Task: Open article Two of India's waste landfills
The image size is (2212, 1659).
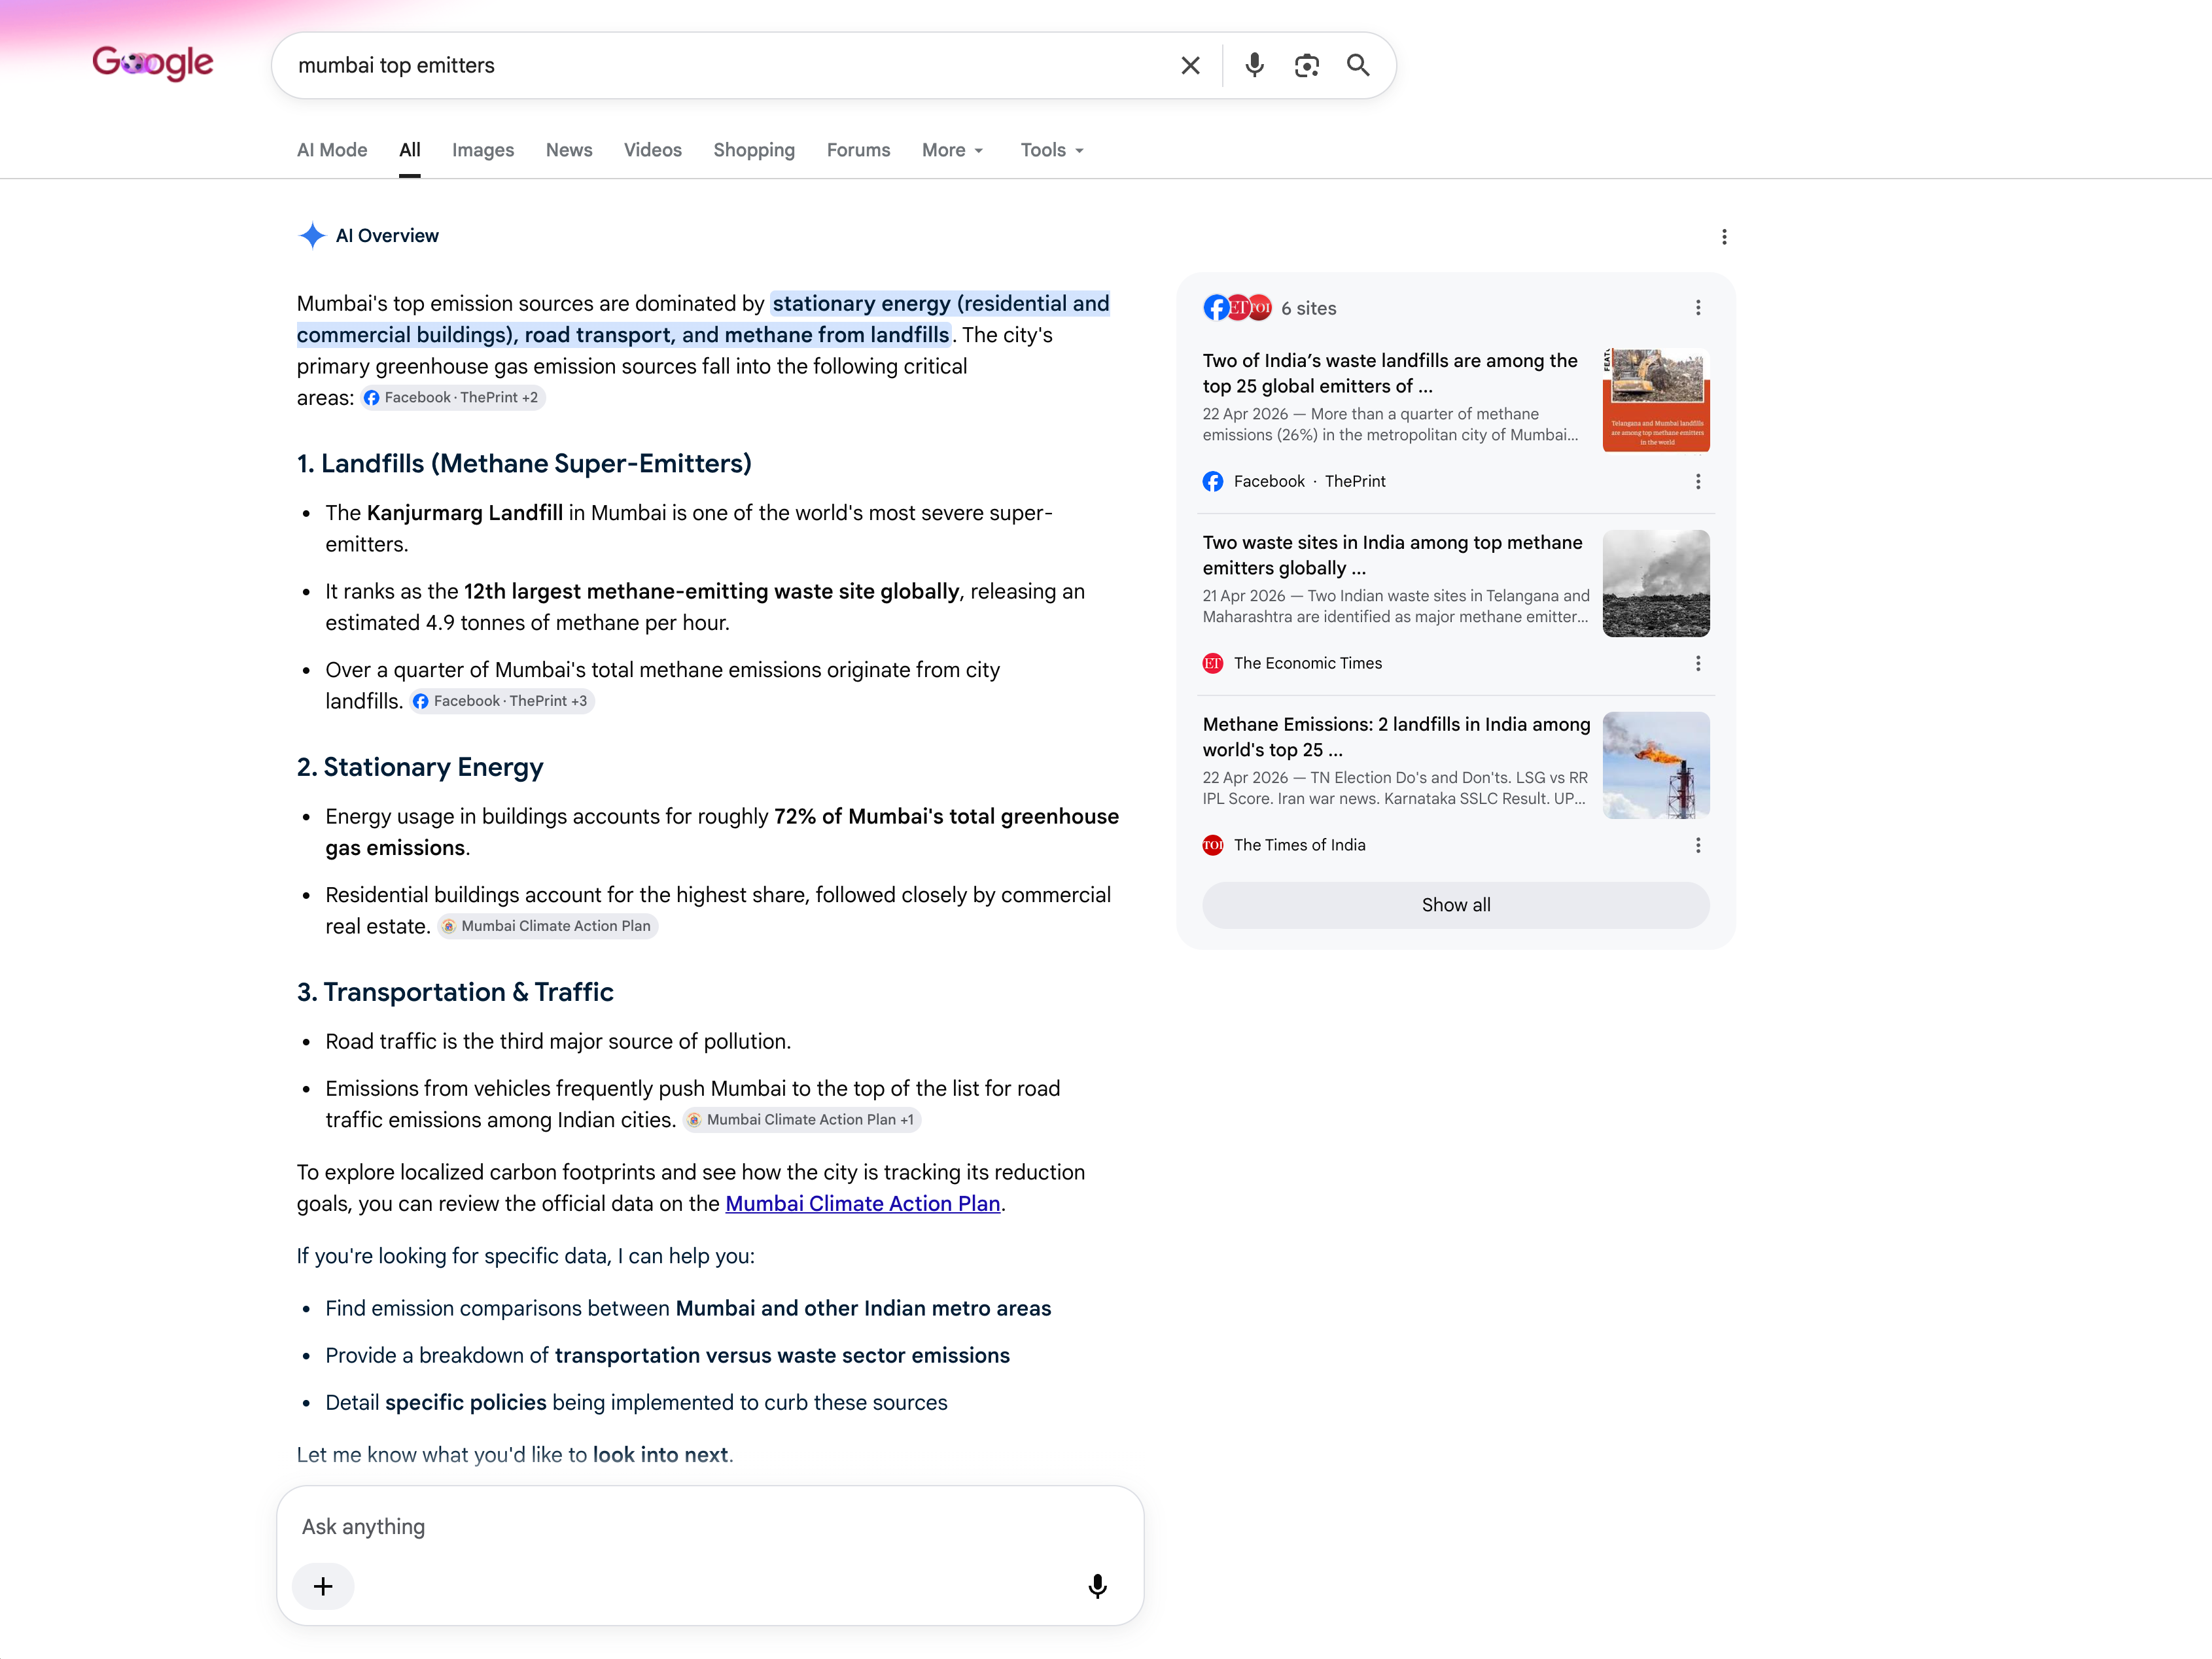Action: click(1390, 373)
